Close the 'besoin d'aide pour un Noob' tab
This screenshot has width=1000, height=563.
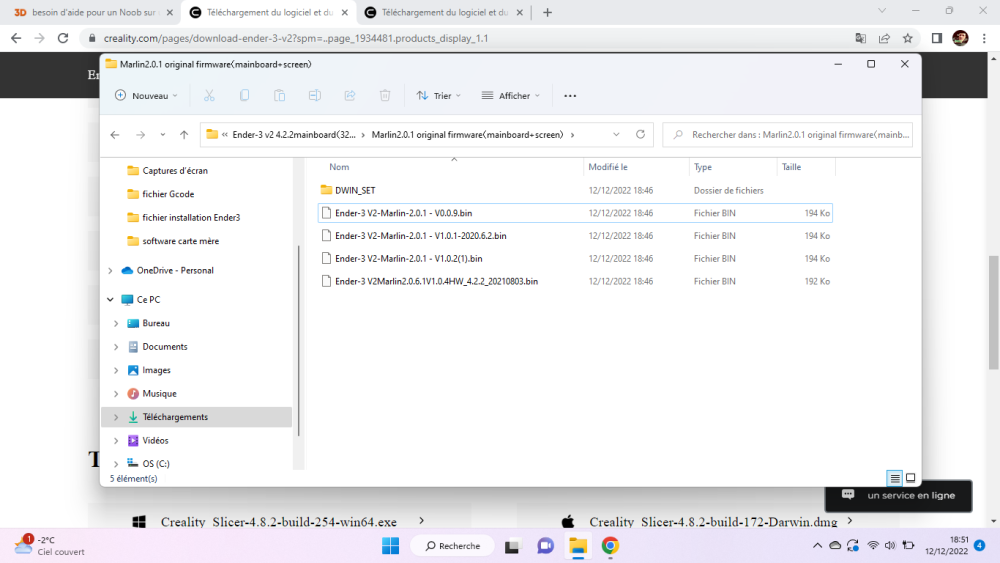(x=170, y=13)
